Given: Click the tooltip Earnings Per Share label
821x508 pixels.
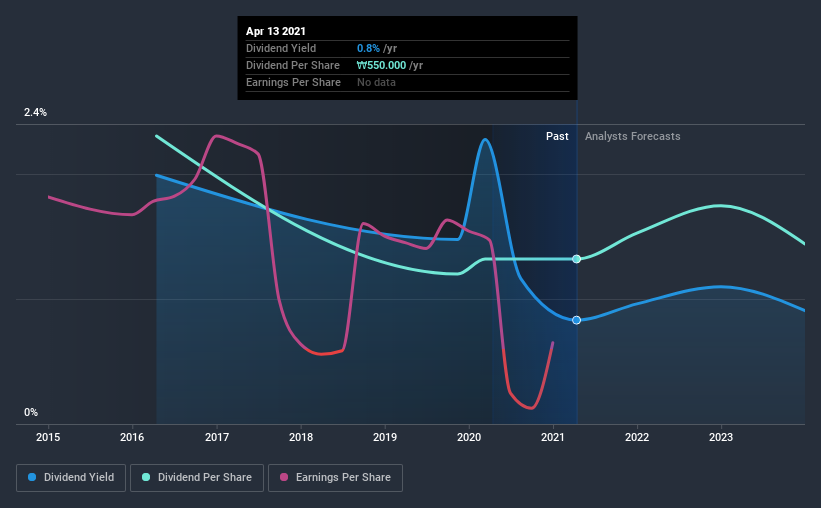Looking at the screenshot, I should tap(293, 82).
